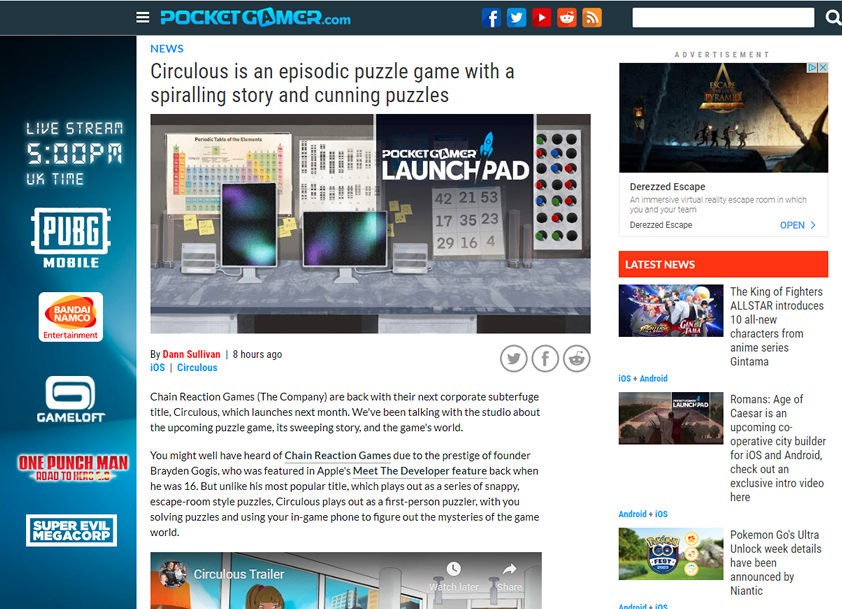Image resolution: width=842 pixels, height=609 pixels.
Task: Open Pocket Gamer Reddit icon in header
Action: [x=567, y=18]
